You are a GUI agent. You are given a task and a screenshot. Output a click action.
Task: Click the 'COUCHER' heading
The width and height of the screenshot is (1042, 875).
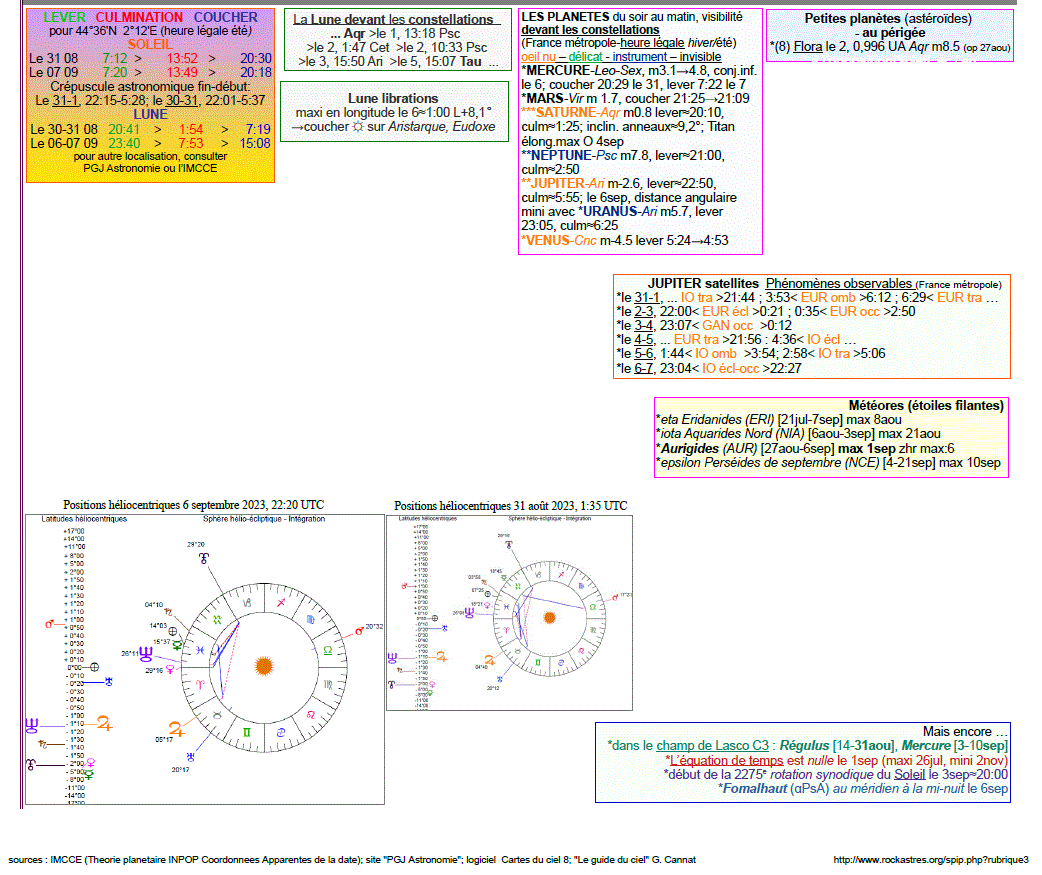(226, 17)
